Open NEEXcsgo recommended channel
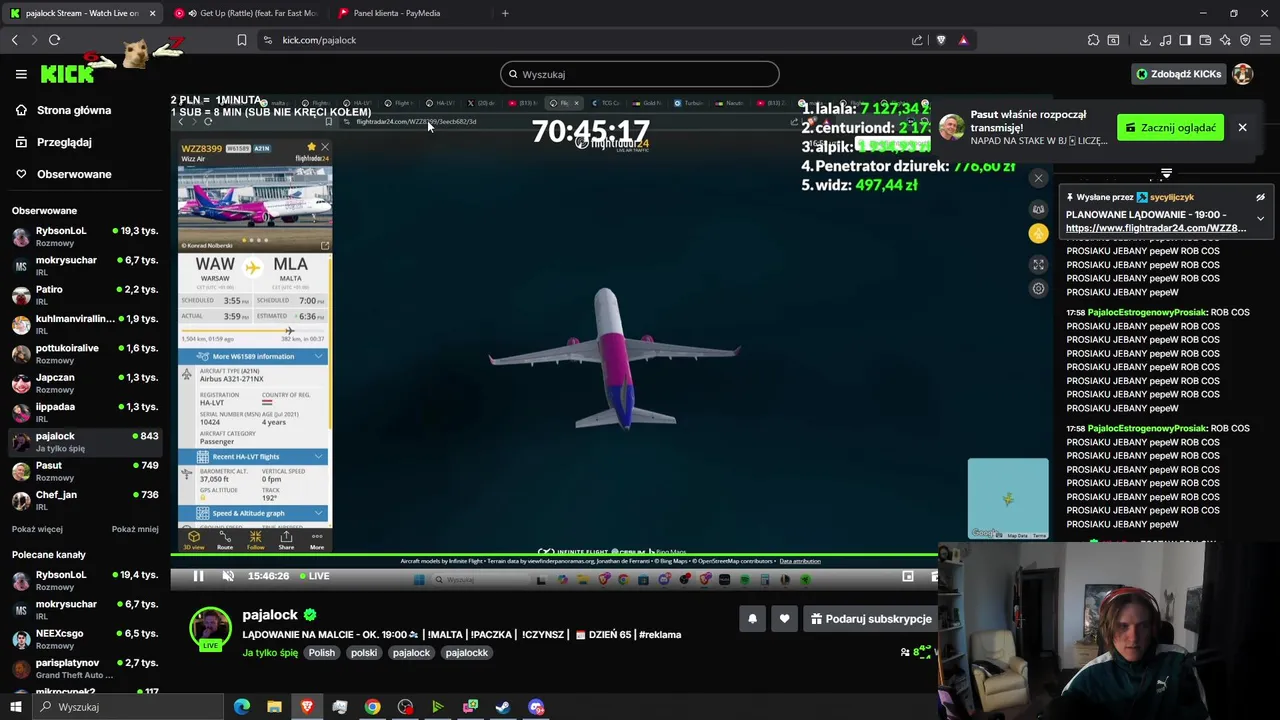This screenshot has height=720, width=1280. tap(85, 639)
